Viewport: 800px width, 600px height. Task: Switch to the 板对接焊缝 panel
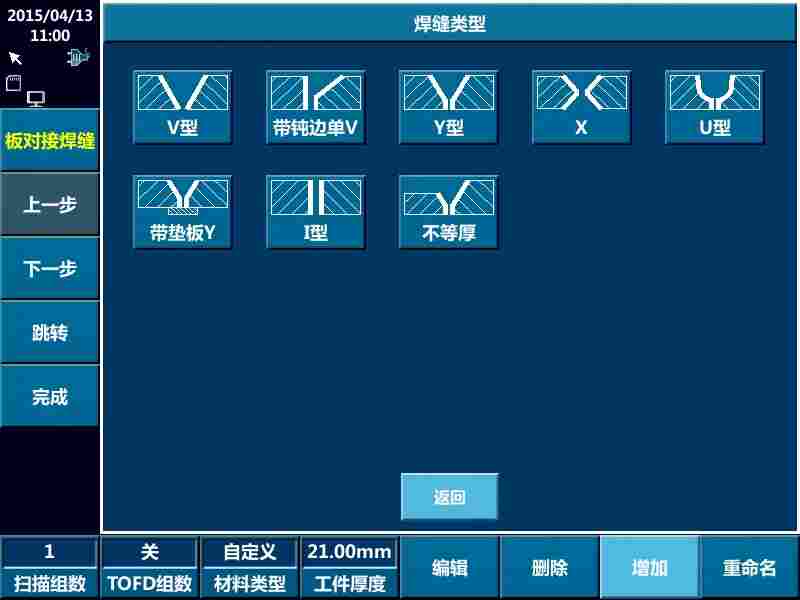pos(49,142)
